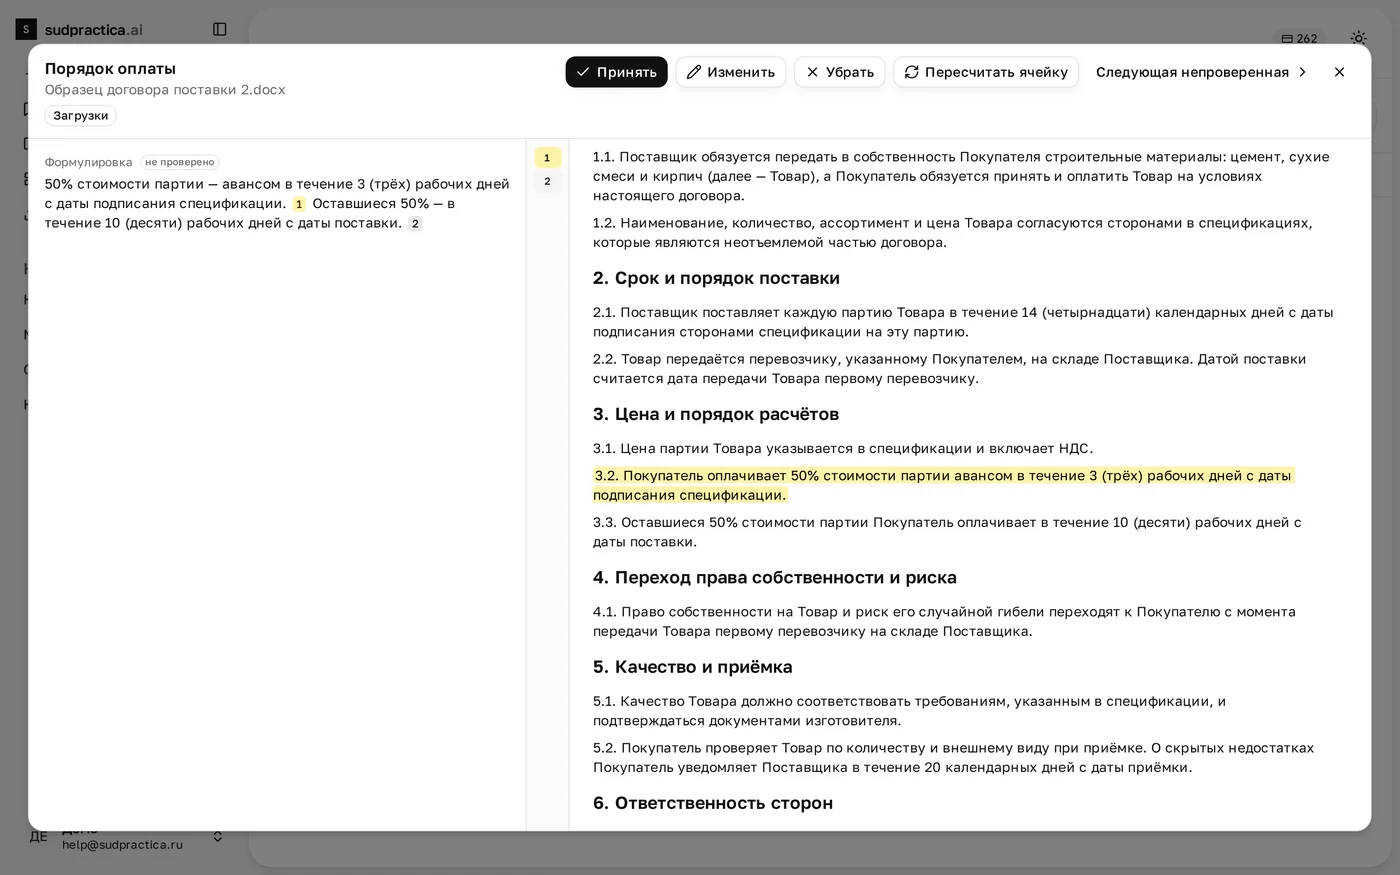Click heading '6. Ответственность сторон'

713,803
